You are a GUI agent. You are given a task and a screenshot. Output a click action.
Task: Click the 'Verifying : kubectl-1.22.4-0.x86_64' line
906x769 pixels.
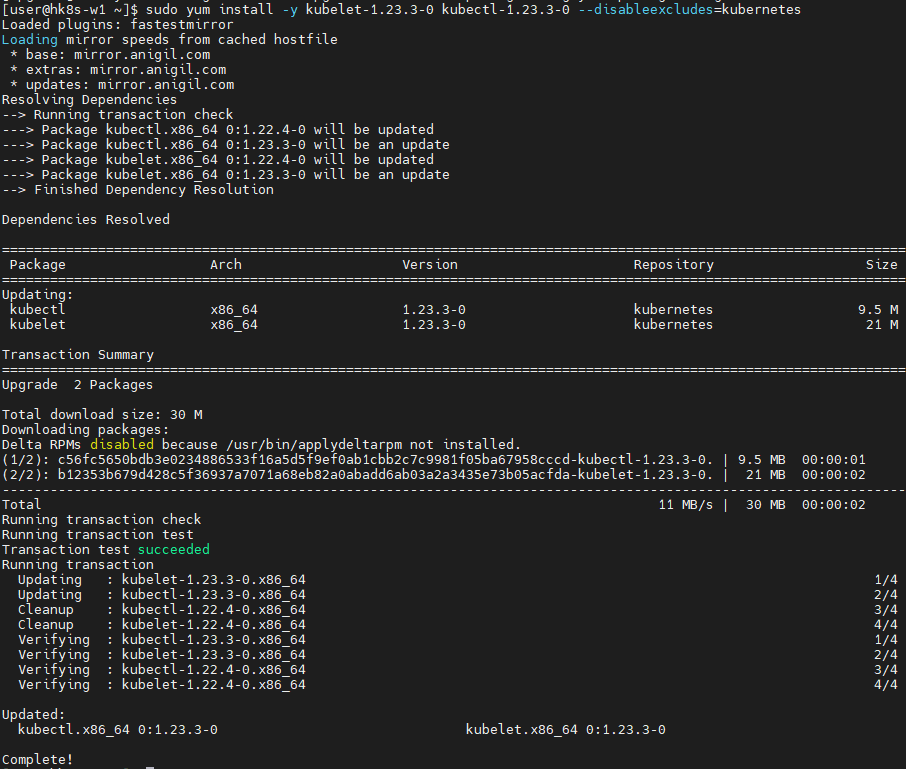pos(162,670)
